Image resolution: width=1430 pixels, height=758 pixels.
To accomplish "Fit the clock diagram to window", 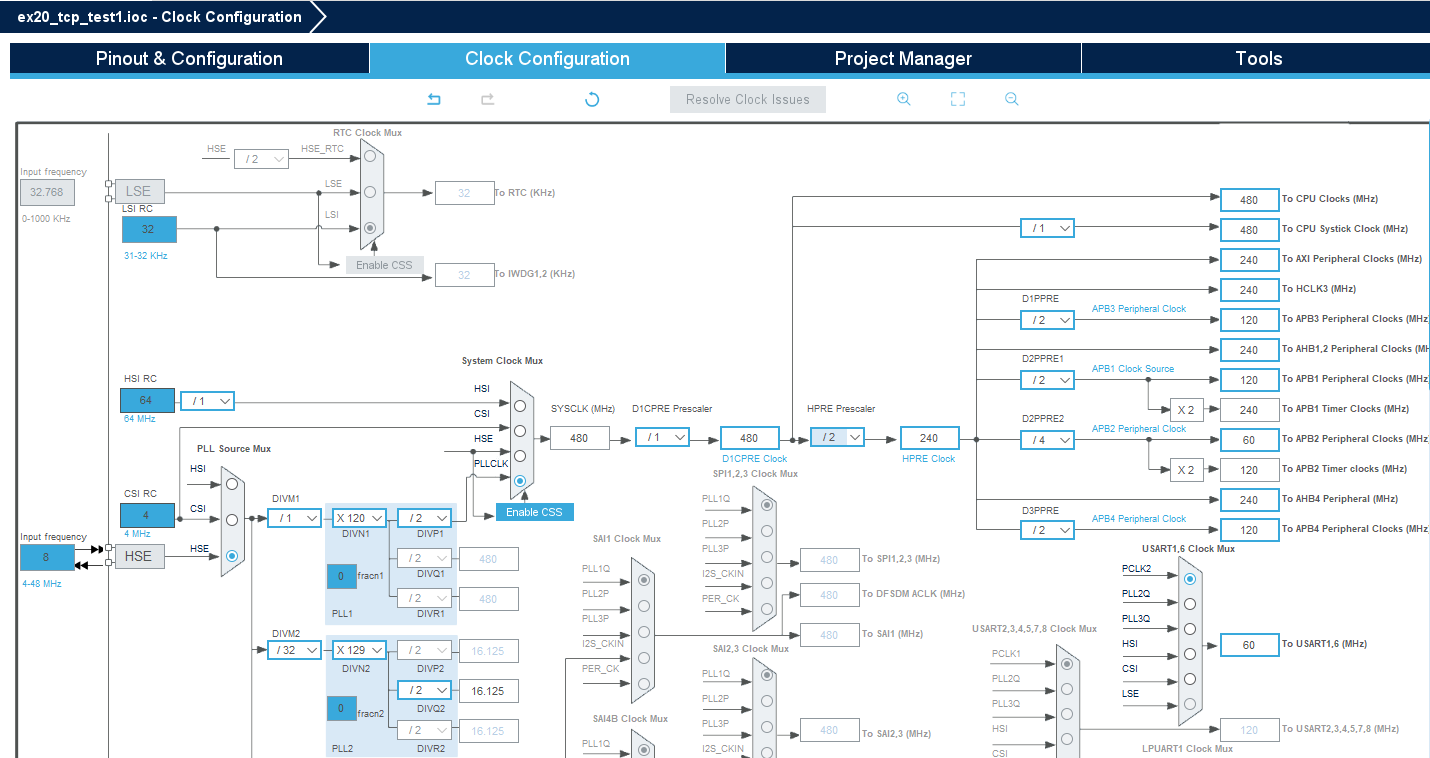I will tap(958, 99).
